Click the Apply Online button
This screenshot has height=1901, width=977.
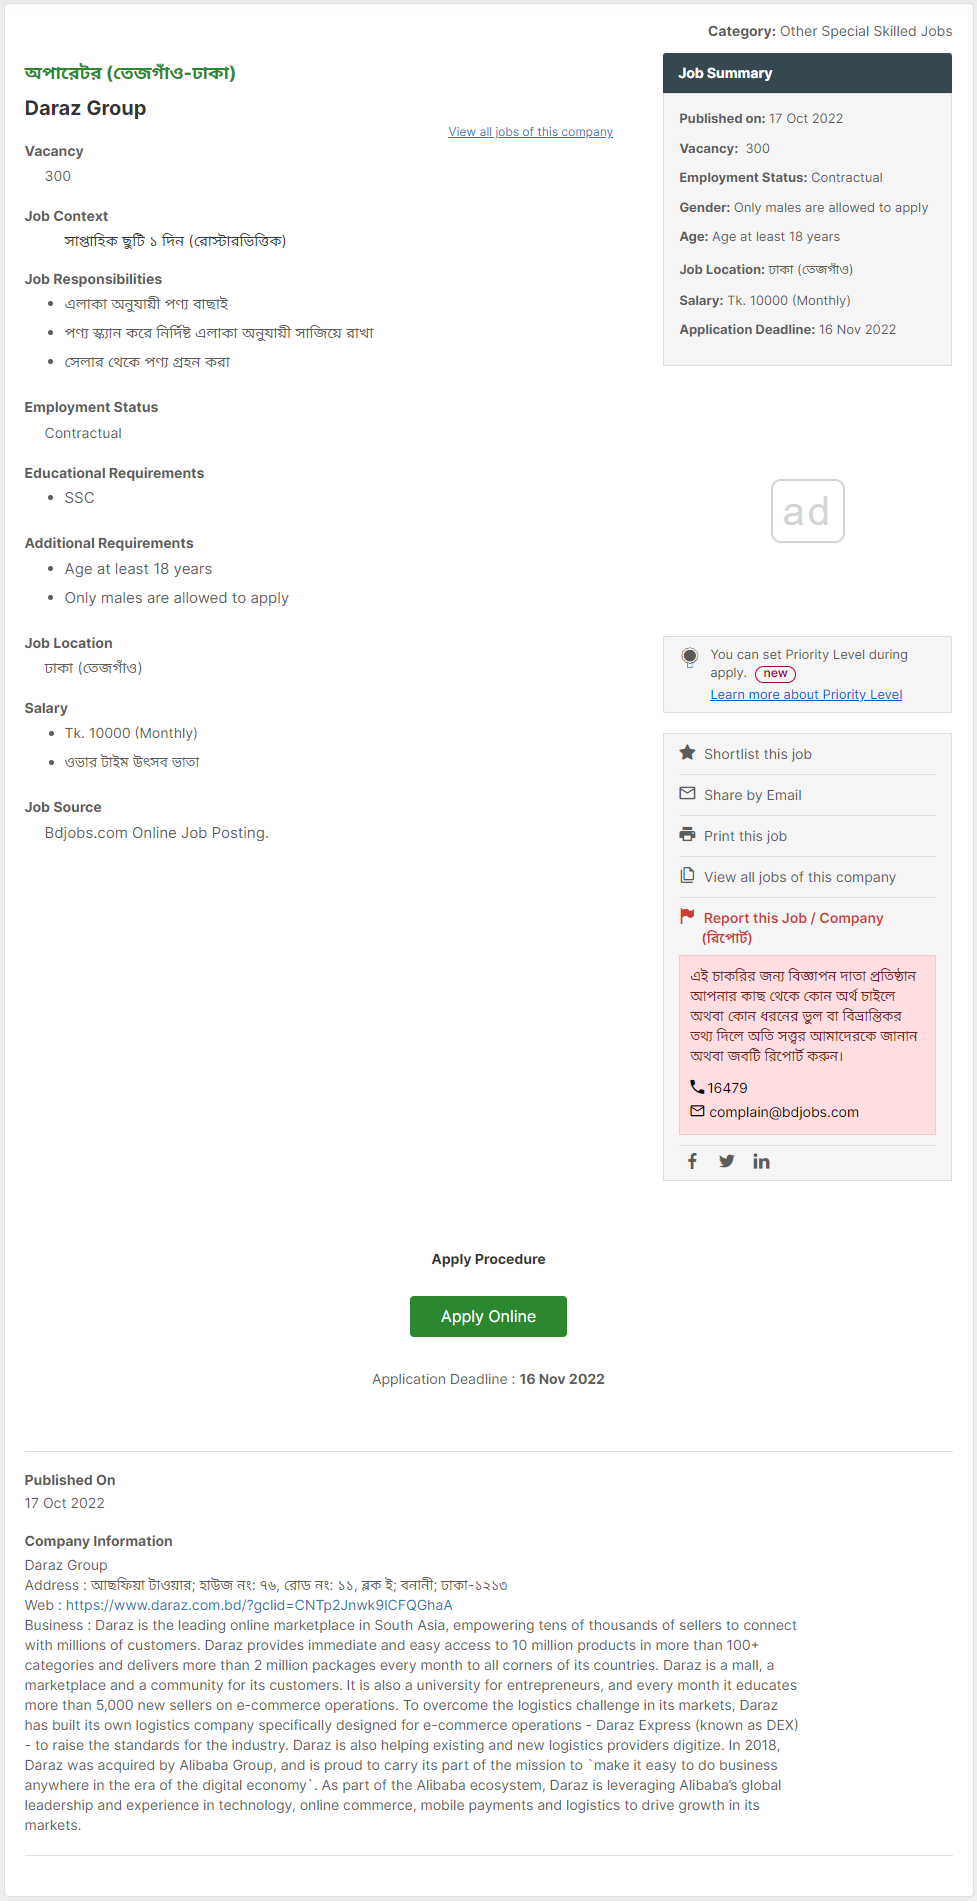488,1316
